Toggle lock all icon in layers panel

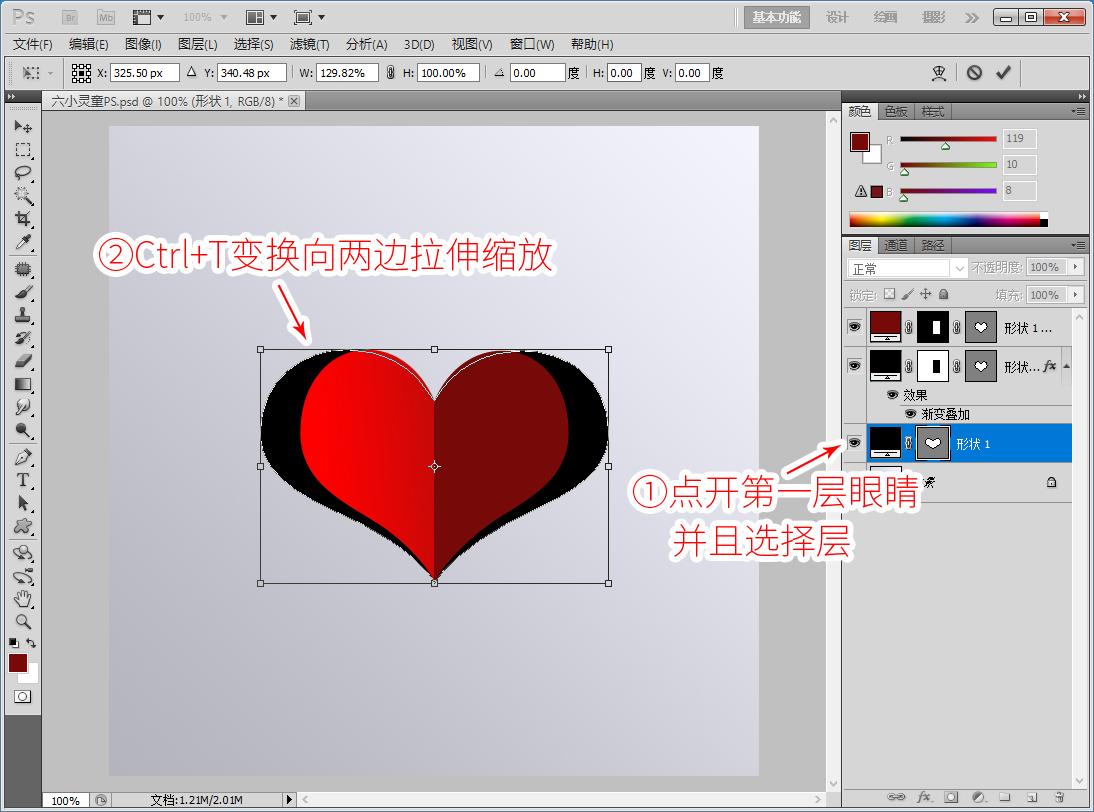tap(943, 294)
